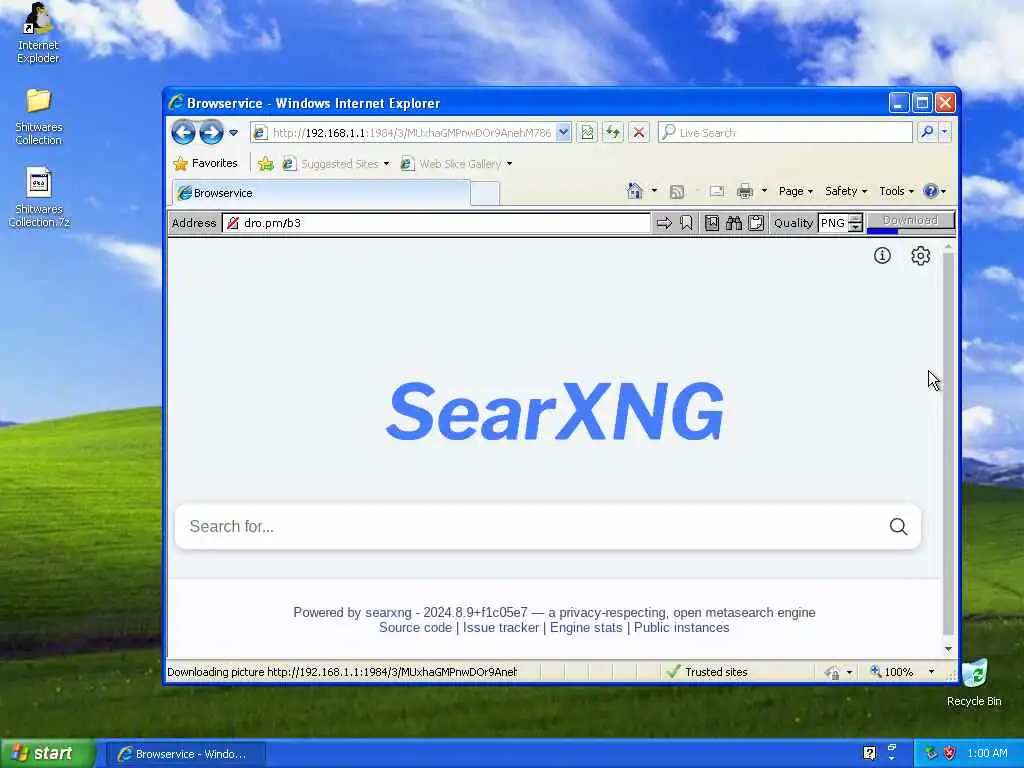Expand the Print dropdown arrow
This screenshot has width=1024, height=768.
click(x=764, y=191)
